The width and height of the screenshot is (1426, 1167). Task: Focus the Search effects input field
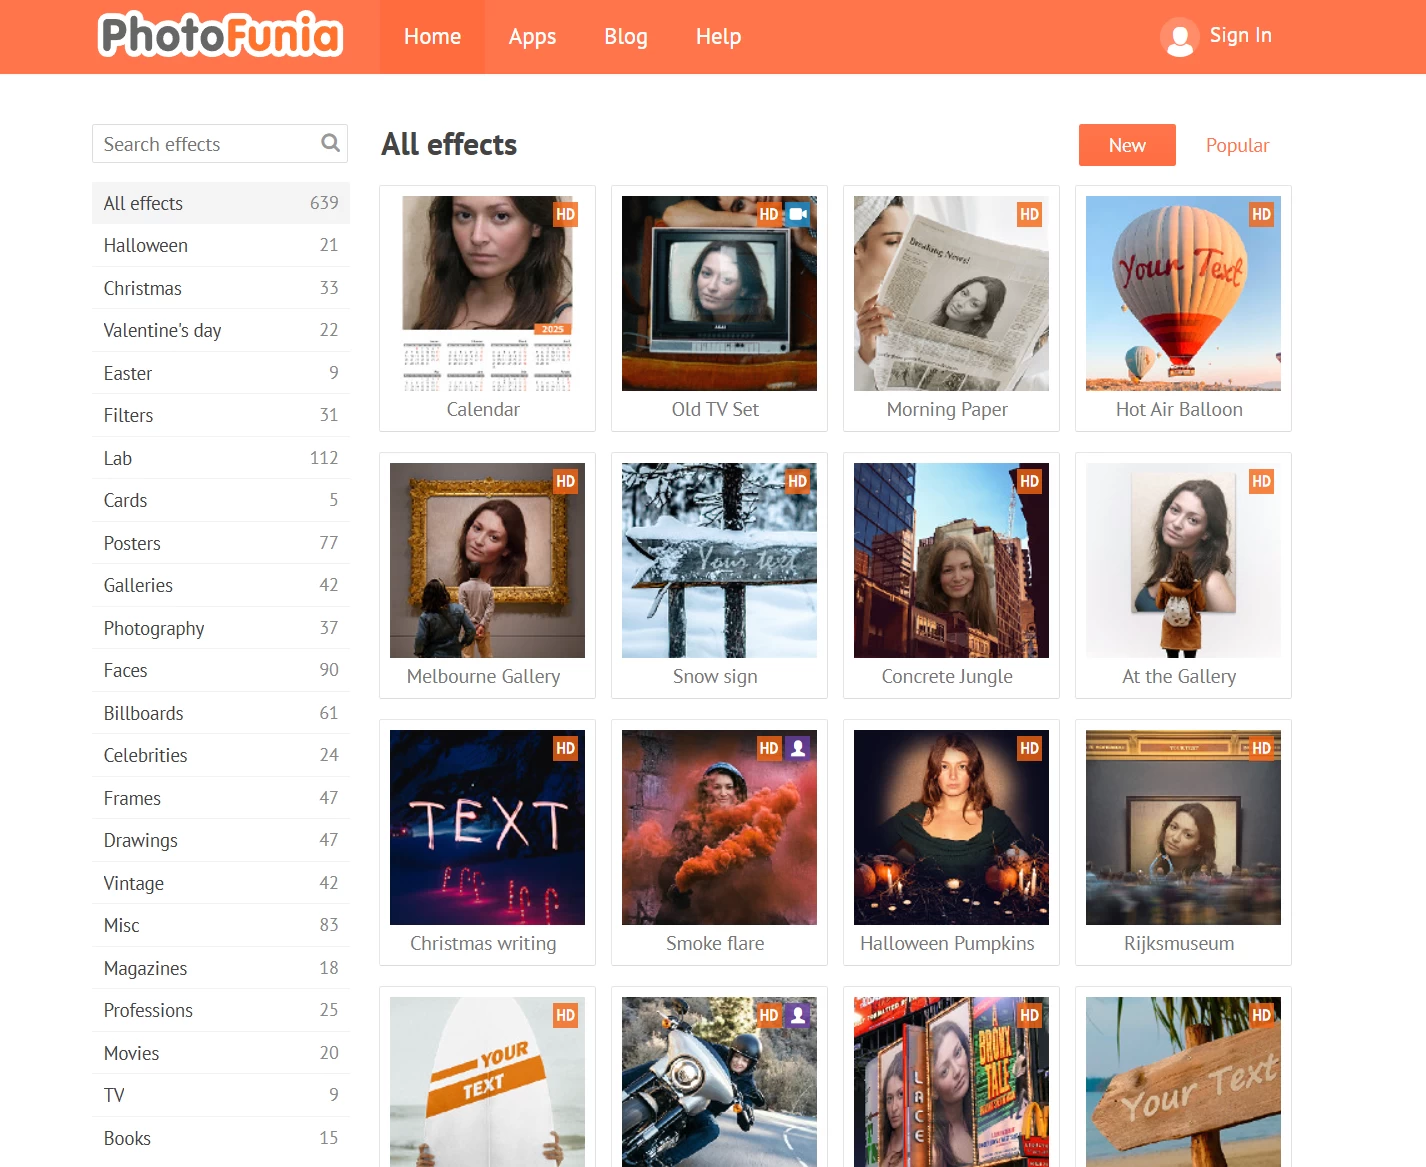click(x=205, y=144)
